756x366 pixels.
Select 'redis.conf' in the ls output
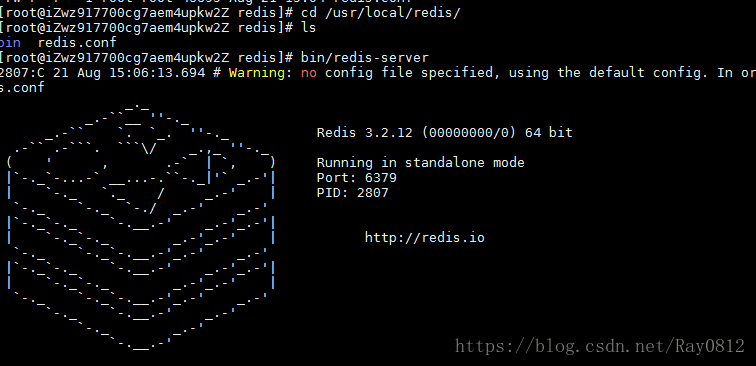[x=77, y=42]
